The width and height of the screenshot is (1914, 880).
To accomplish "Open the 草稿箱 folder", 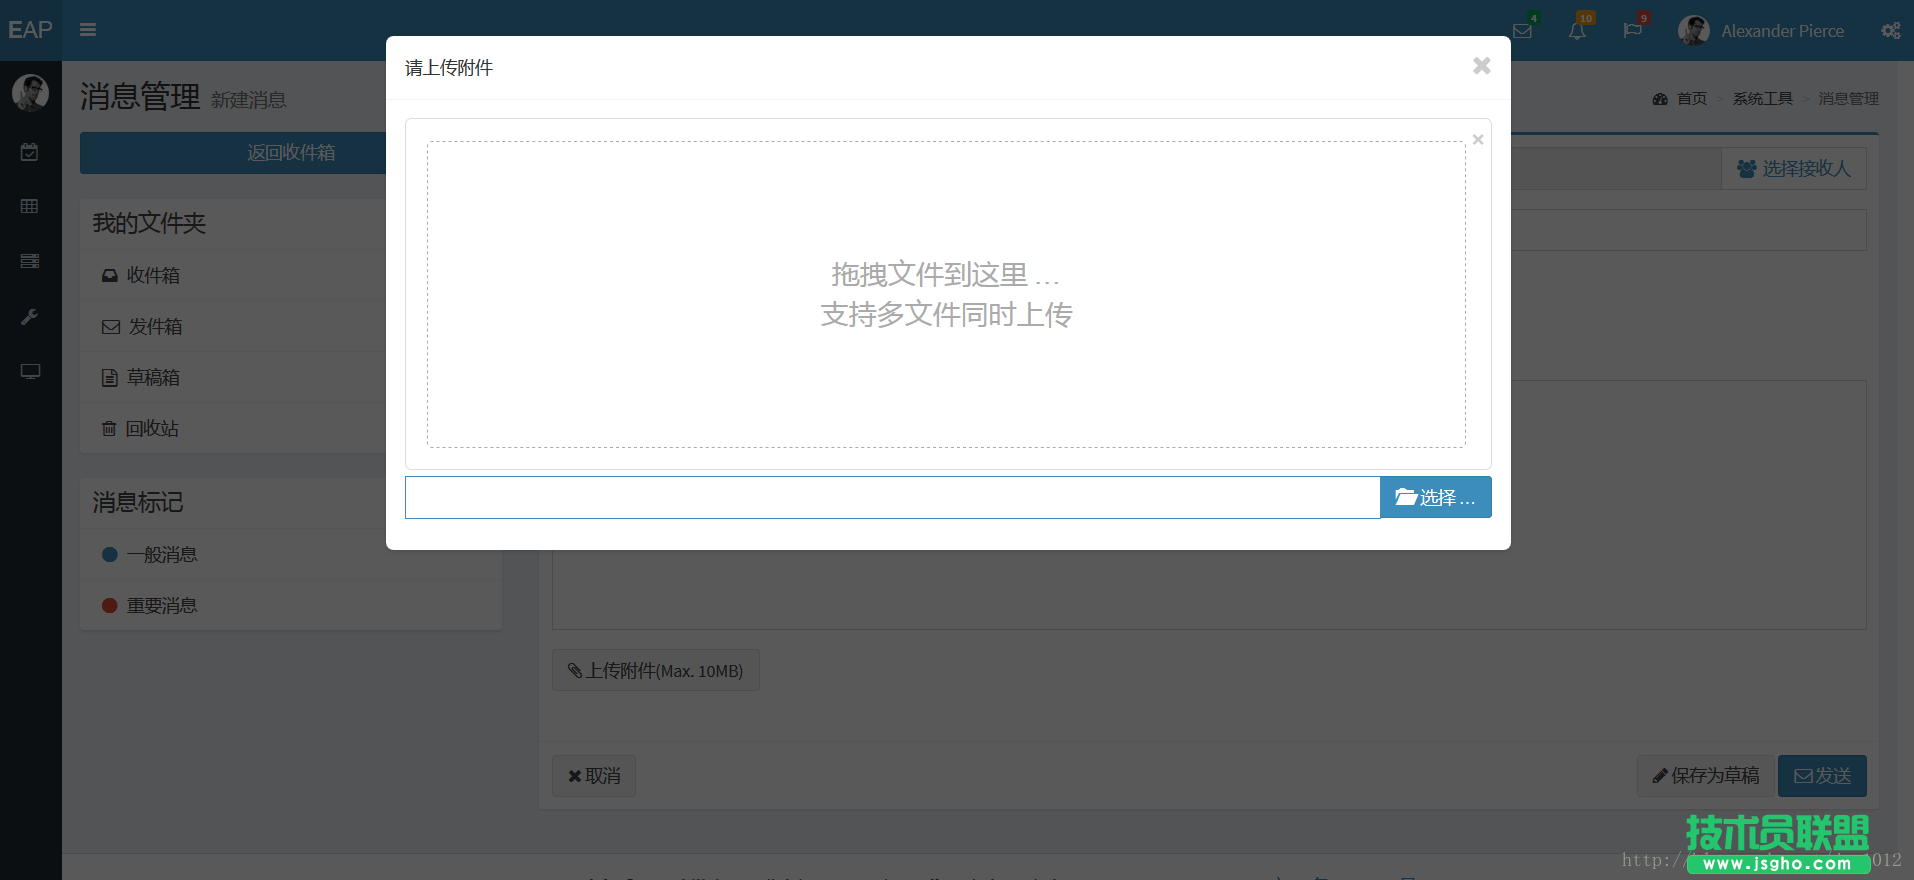I will click(291, 377).
